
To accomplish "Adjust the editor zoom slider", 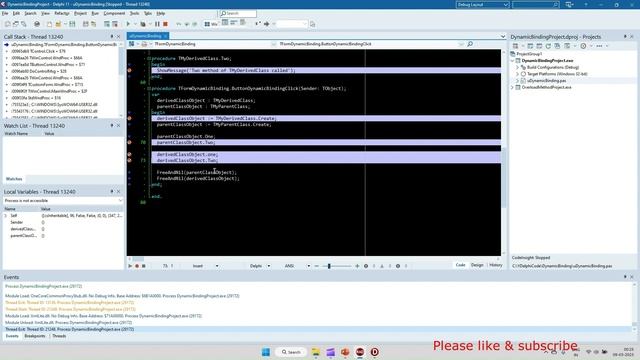I will click(x=329, y=266).
